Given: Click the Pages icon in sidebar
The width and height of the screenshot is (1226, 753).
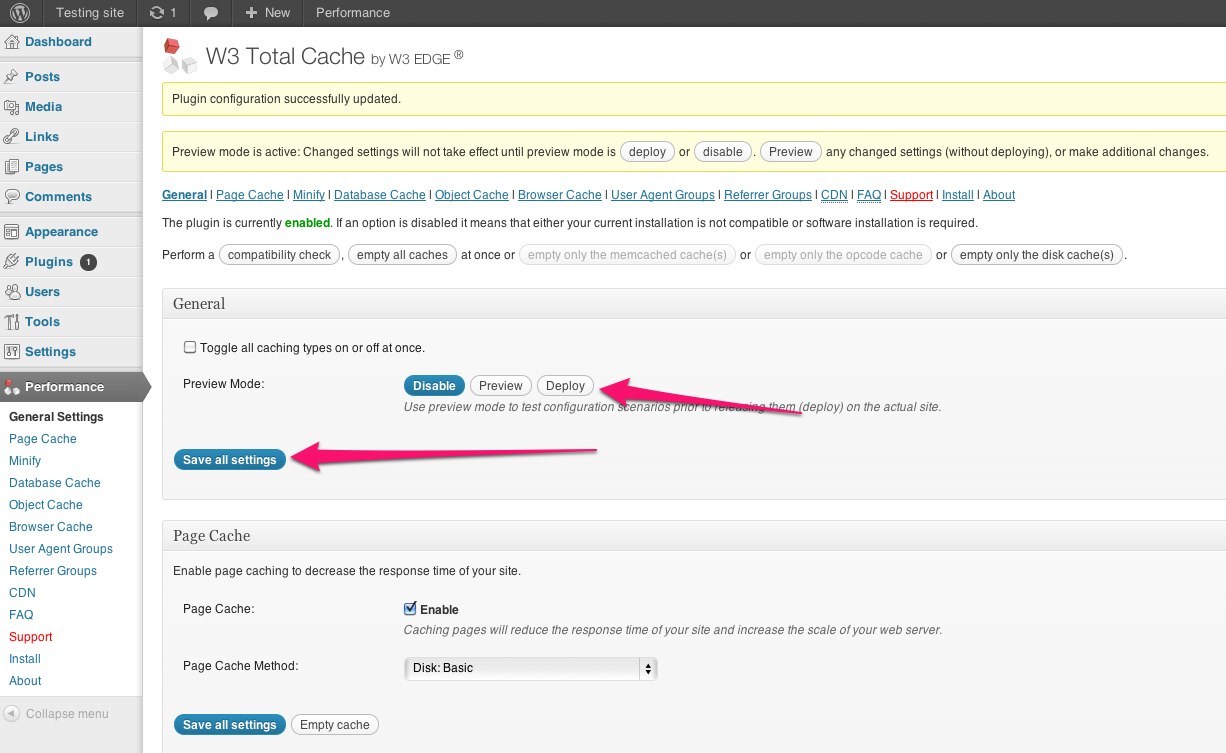Looking at the screenshot, I should click(12, 167).
